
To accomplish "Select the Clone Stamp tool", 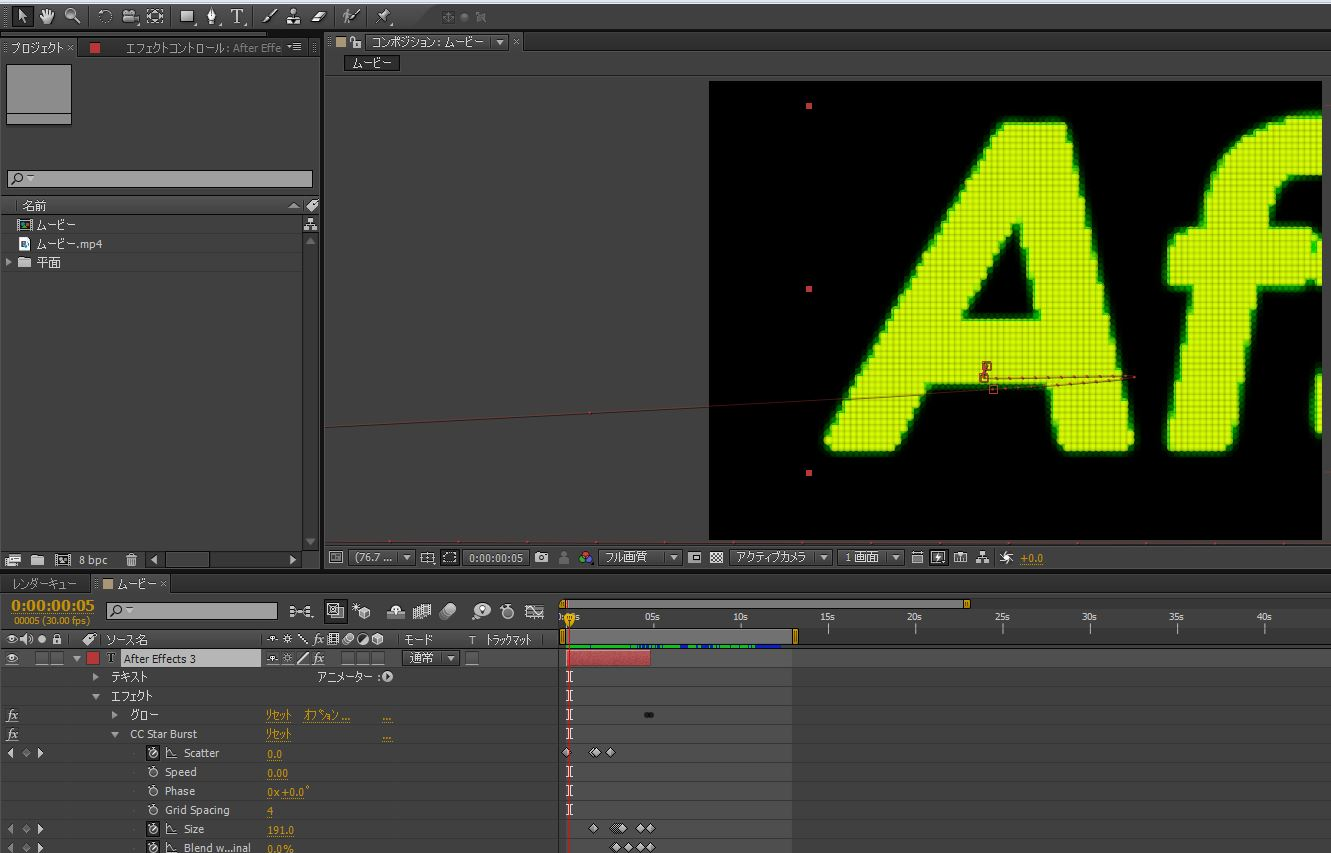I will [x=293, y=16].
